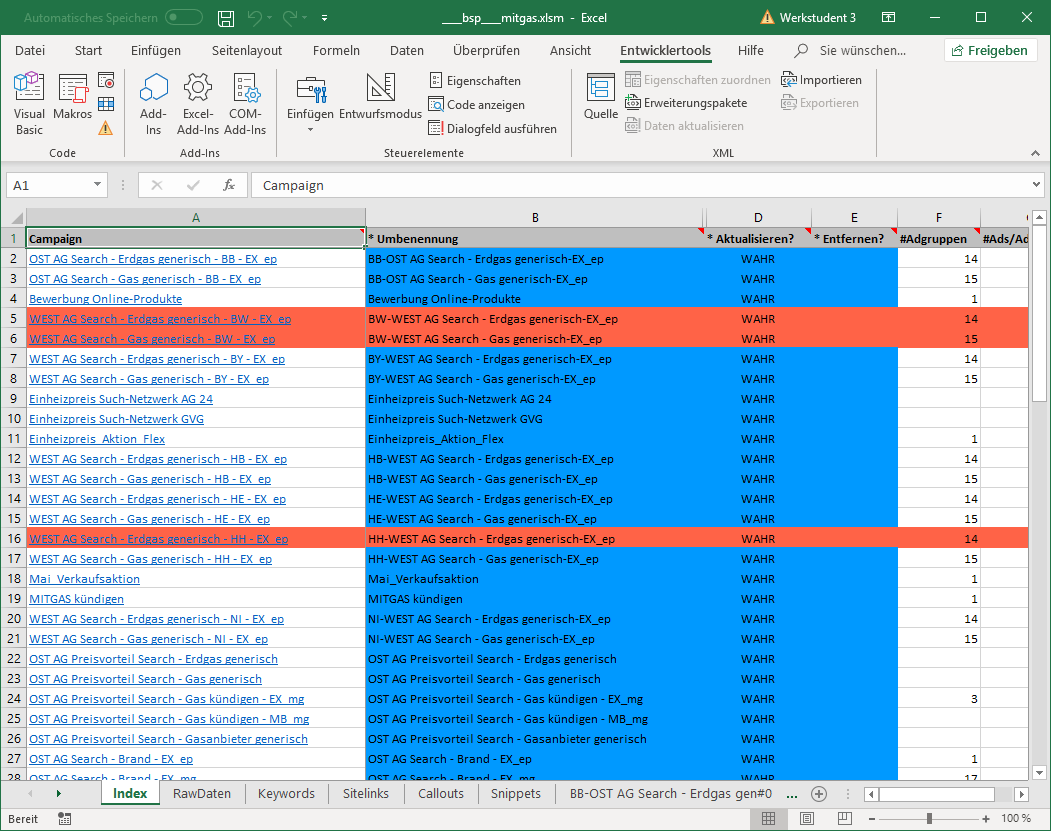Image resolution: width=1051 pixels, height=831 pixels.
Task: Click the zoom slider in status bar
Action: tap(930, 818)
